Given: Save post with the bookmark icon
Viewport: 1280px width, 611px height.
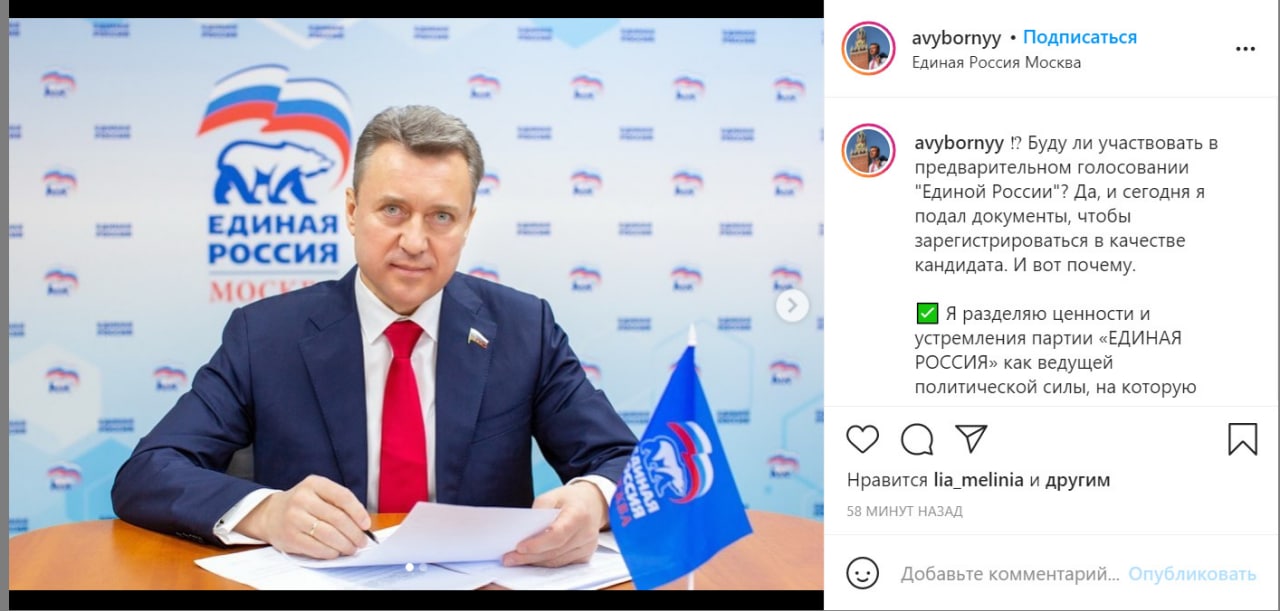Looking at the screenshot, I should [1243, 439].
